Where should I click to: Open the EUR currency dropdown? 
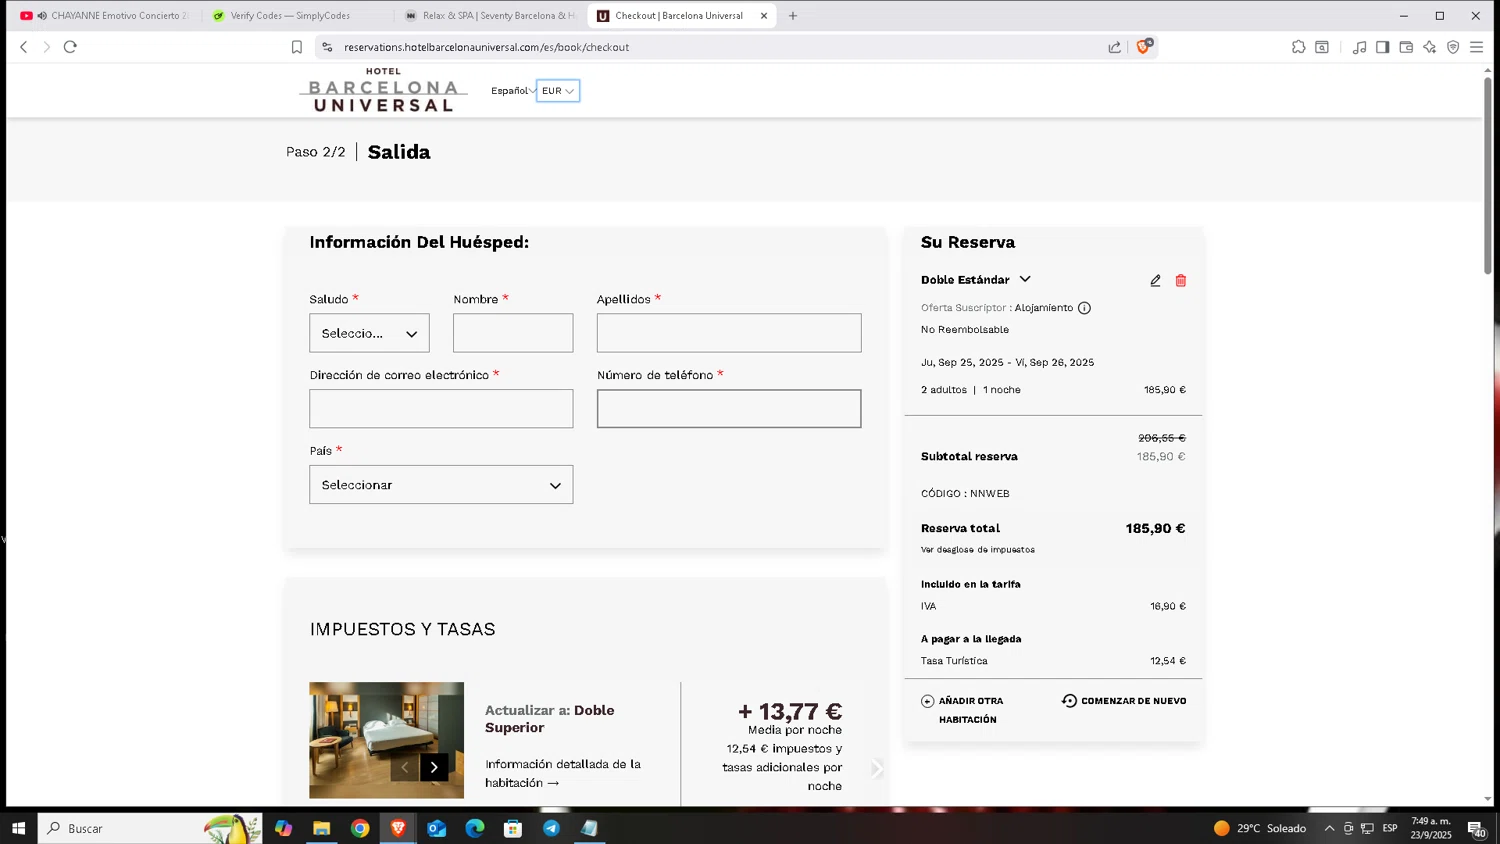click(558, 91)
